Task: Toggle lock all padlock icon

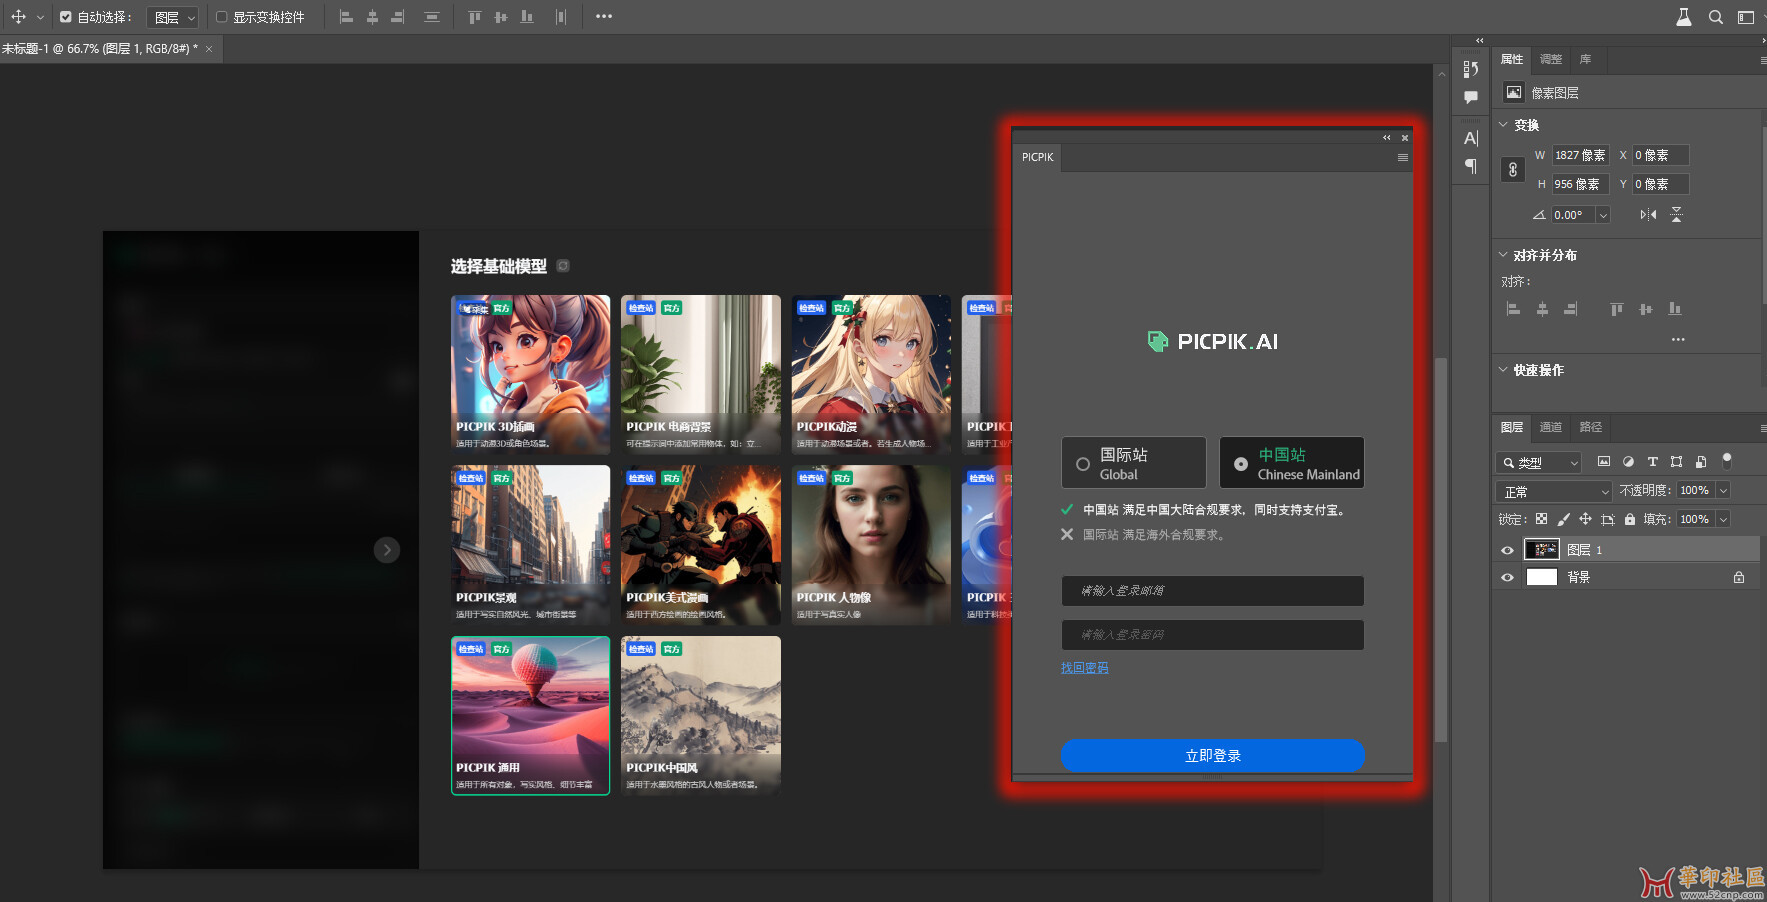Action: coord(1630,520)
